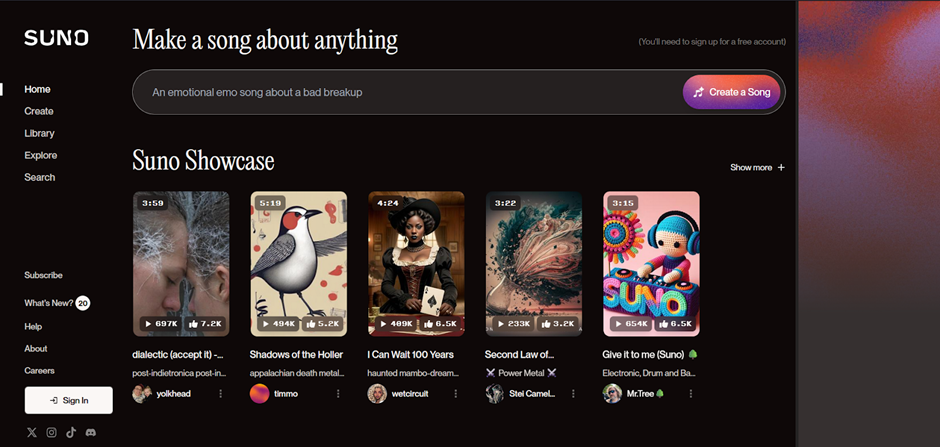Image resolution: width=940 pixels, height=447 pixels.
Task: Play Give it to me with 654K plays
Action: [631, 324]
